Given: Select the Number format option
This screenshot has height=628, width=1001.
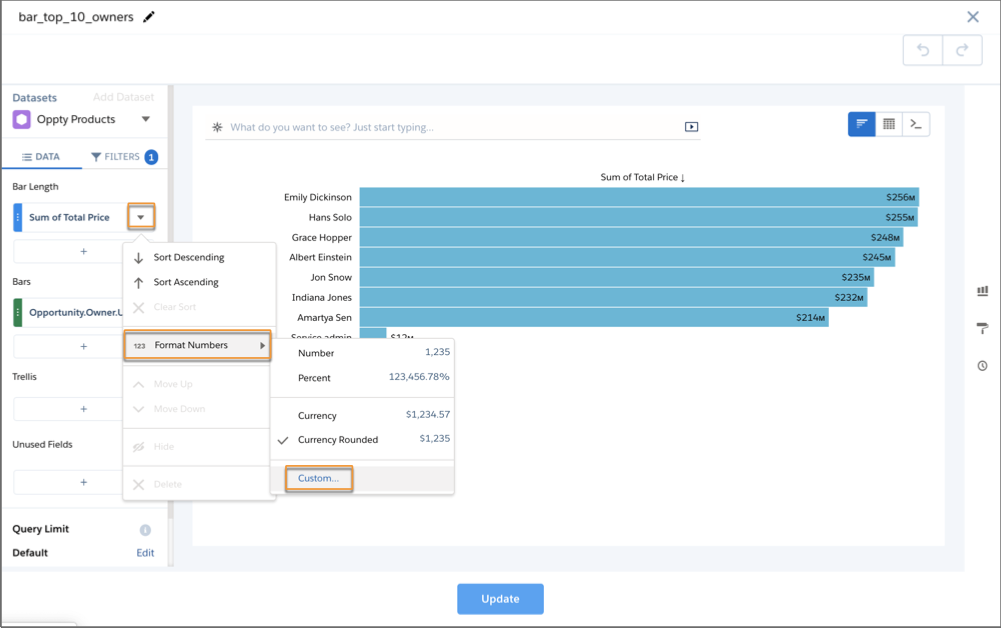Looking at the screenshot, I should (x=362, y=353).
